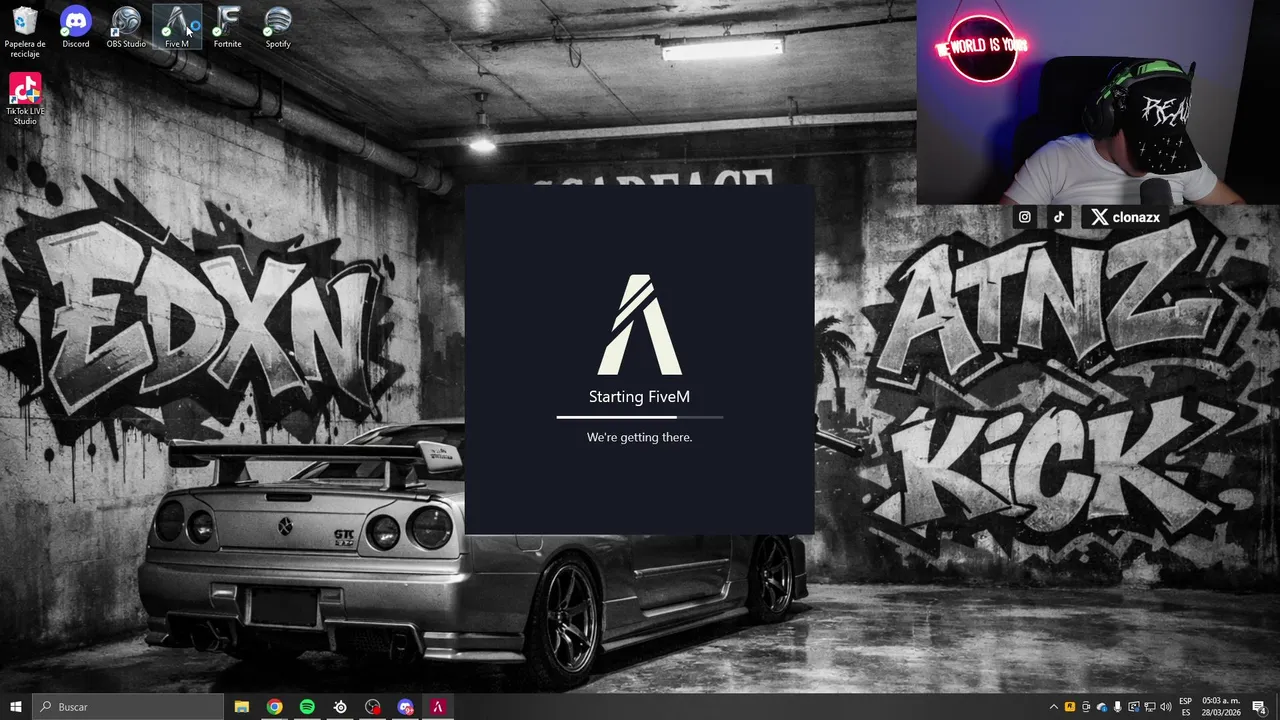Open the Papelera de reciclaje desktop icon
The image size is (1280, 720).
pos(25,32)
